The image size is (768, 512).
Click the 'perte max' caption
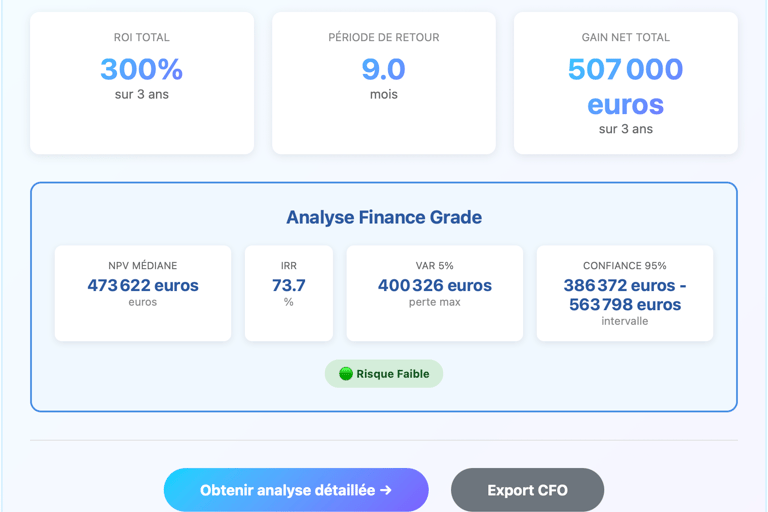tap(434, 302)
